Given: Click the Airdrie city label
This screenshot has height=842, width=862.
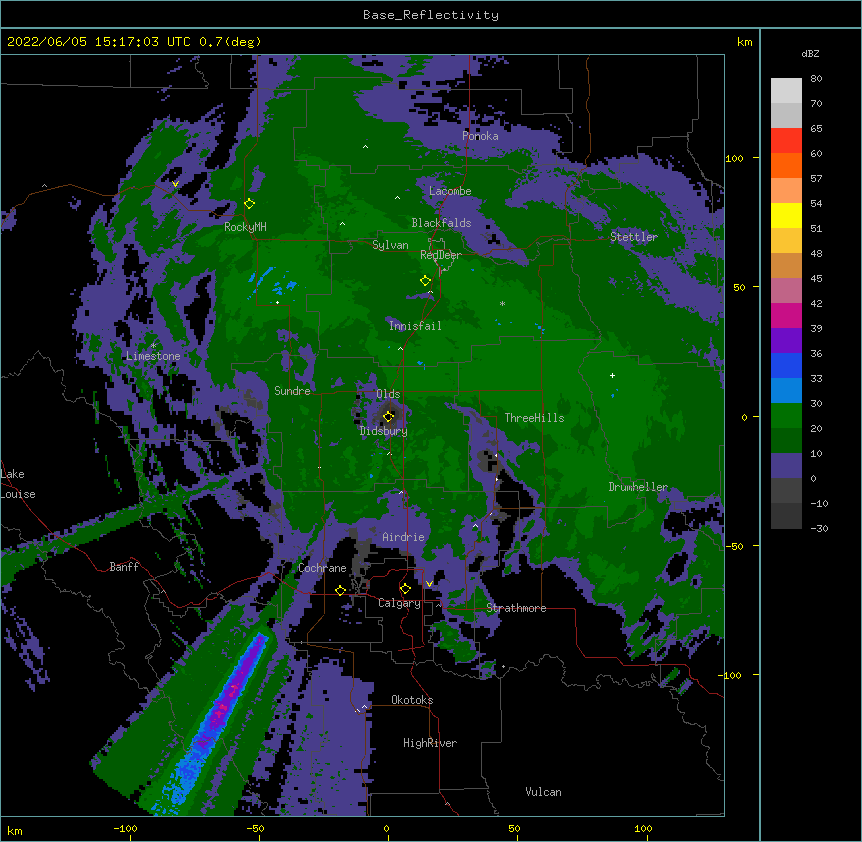Looking at the screenshot, I should 403,537.
